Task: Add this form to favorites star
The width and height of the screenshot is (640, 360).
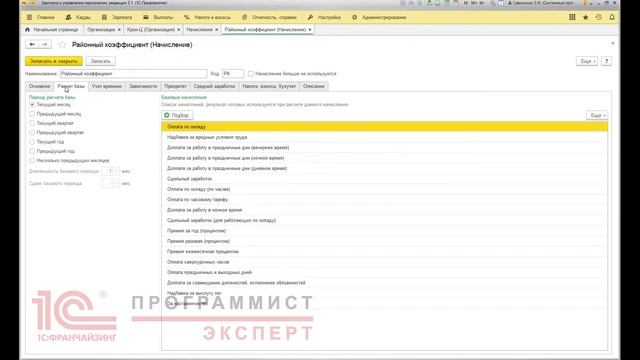Action: pyautogui.click(x=62, y=44)
